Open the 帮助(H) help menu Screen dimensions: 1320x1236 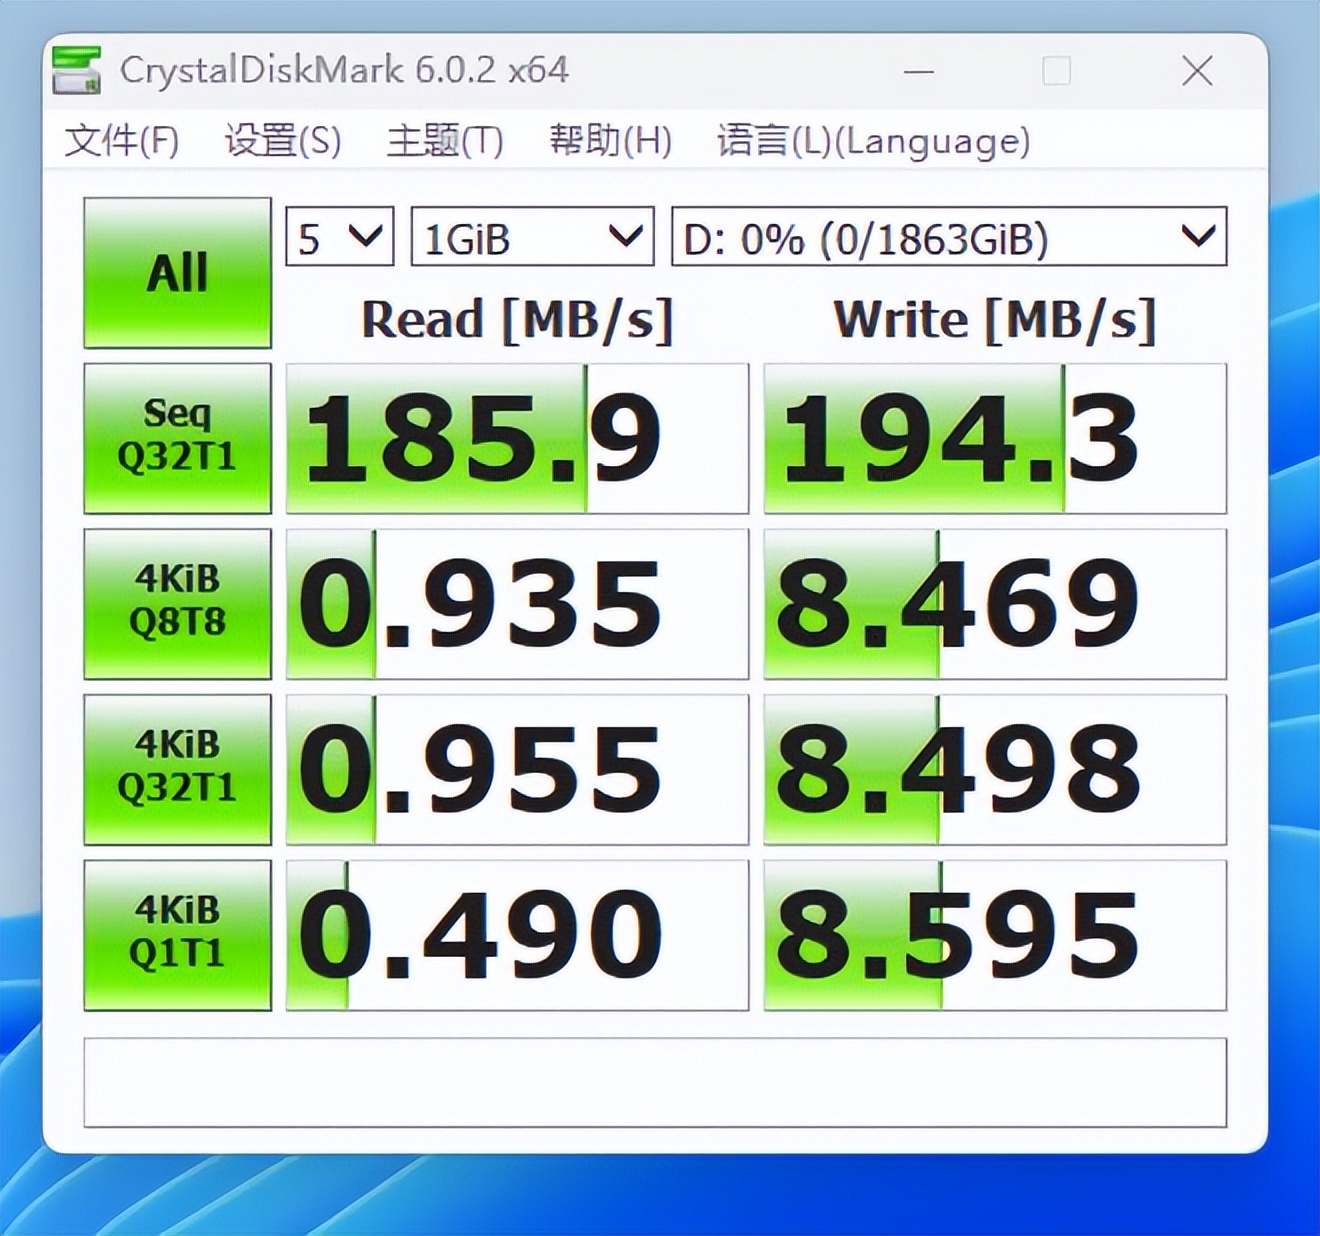pyautogui.click(x=611, y=141)
